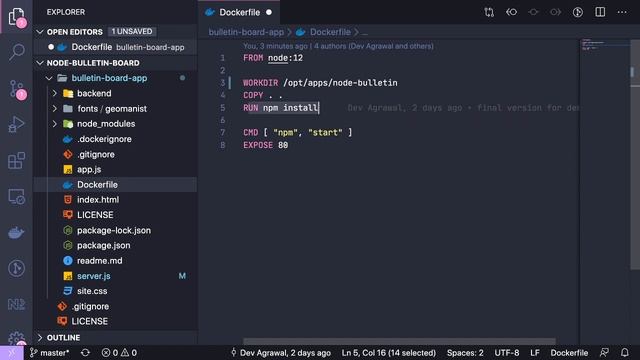Screen dimensions: 640x360
Task: Click Synchronize Changes icon in status bar
Action: click(x=85, y=353)
